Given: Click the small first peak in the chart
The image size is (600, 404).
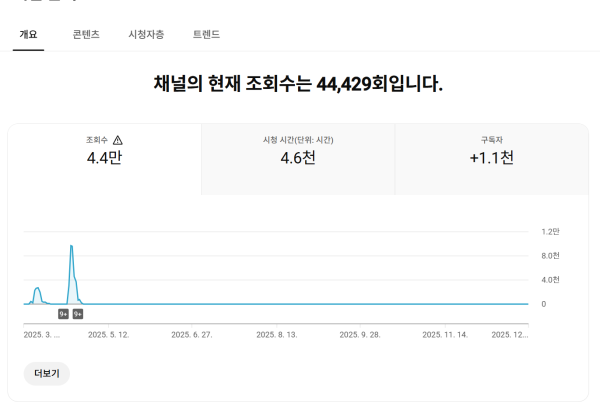Looking at the screenshot, I should [x=37, y=289].
